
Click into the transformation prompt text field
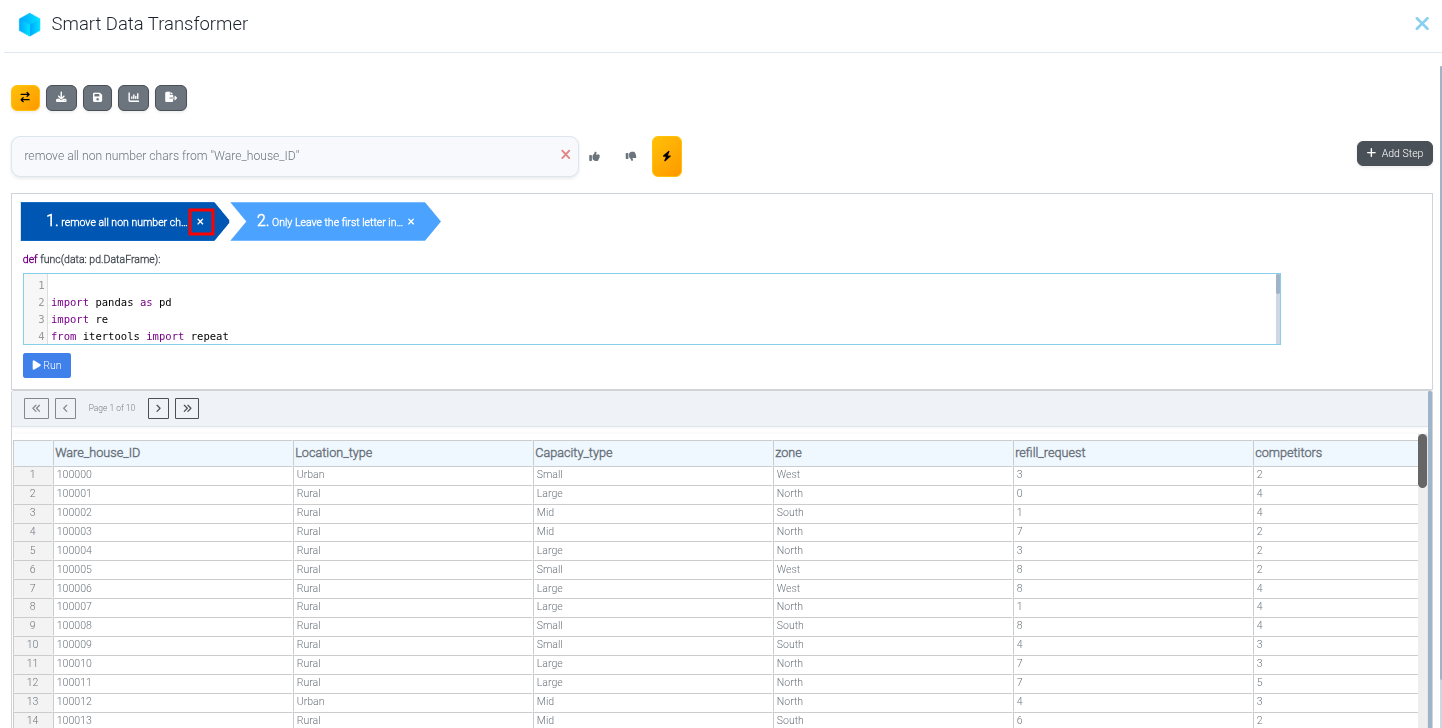(285, 157)
